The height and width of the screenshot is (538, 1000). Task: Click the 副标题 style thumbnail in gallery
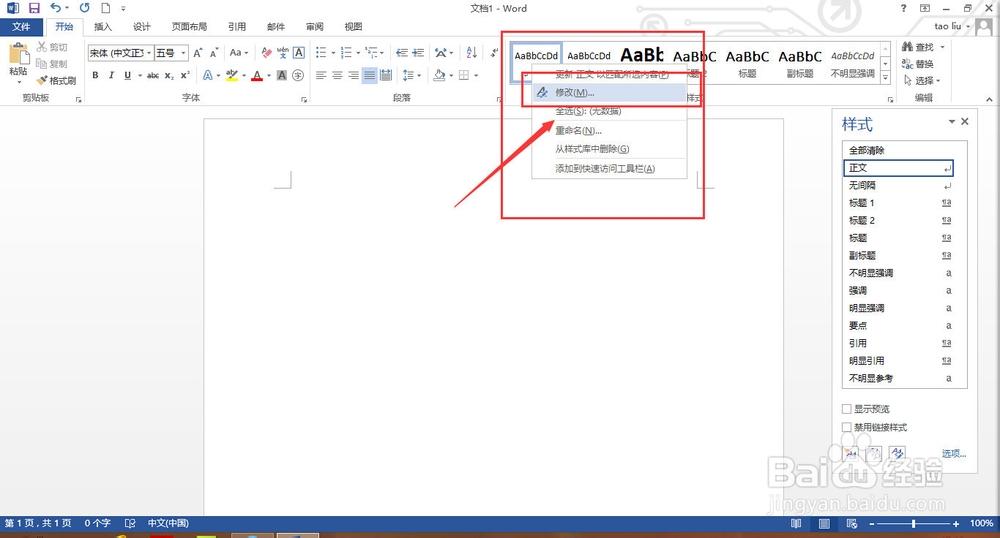[800, 63]
